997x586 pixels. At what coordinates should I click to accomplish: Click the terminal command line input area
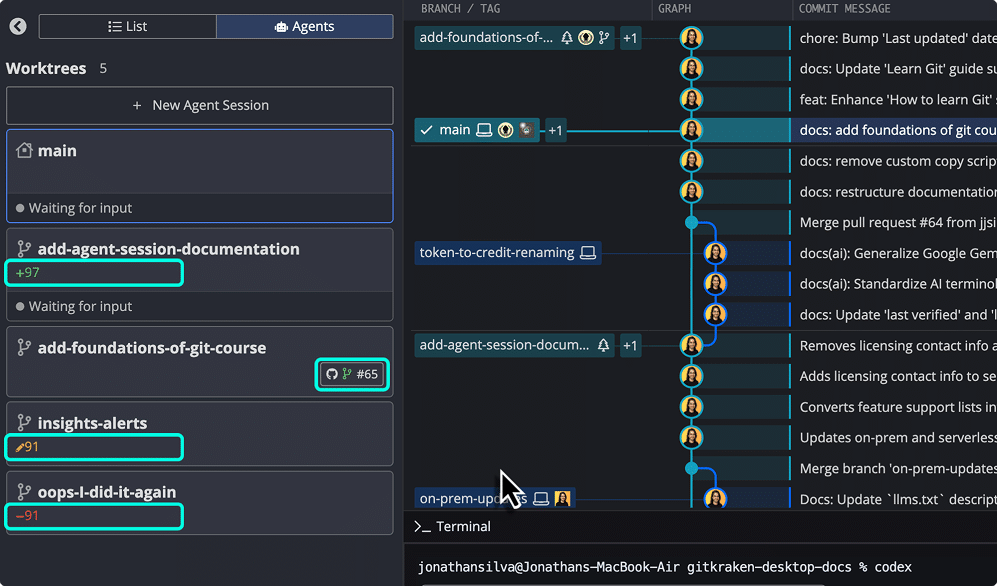tap(700, 565)
